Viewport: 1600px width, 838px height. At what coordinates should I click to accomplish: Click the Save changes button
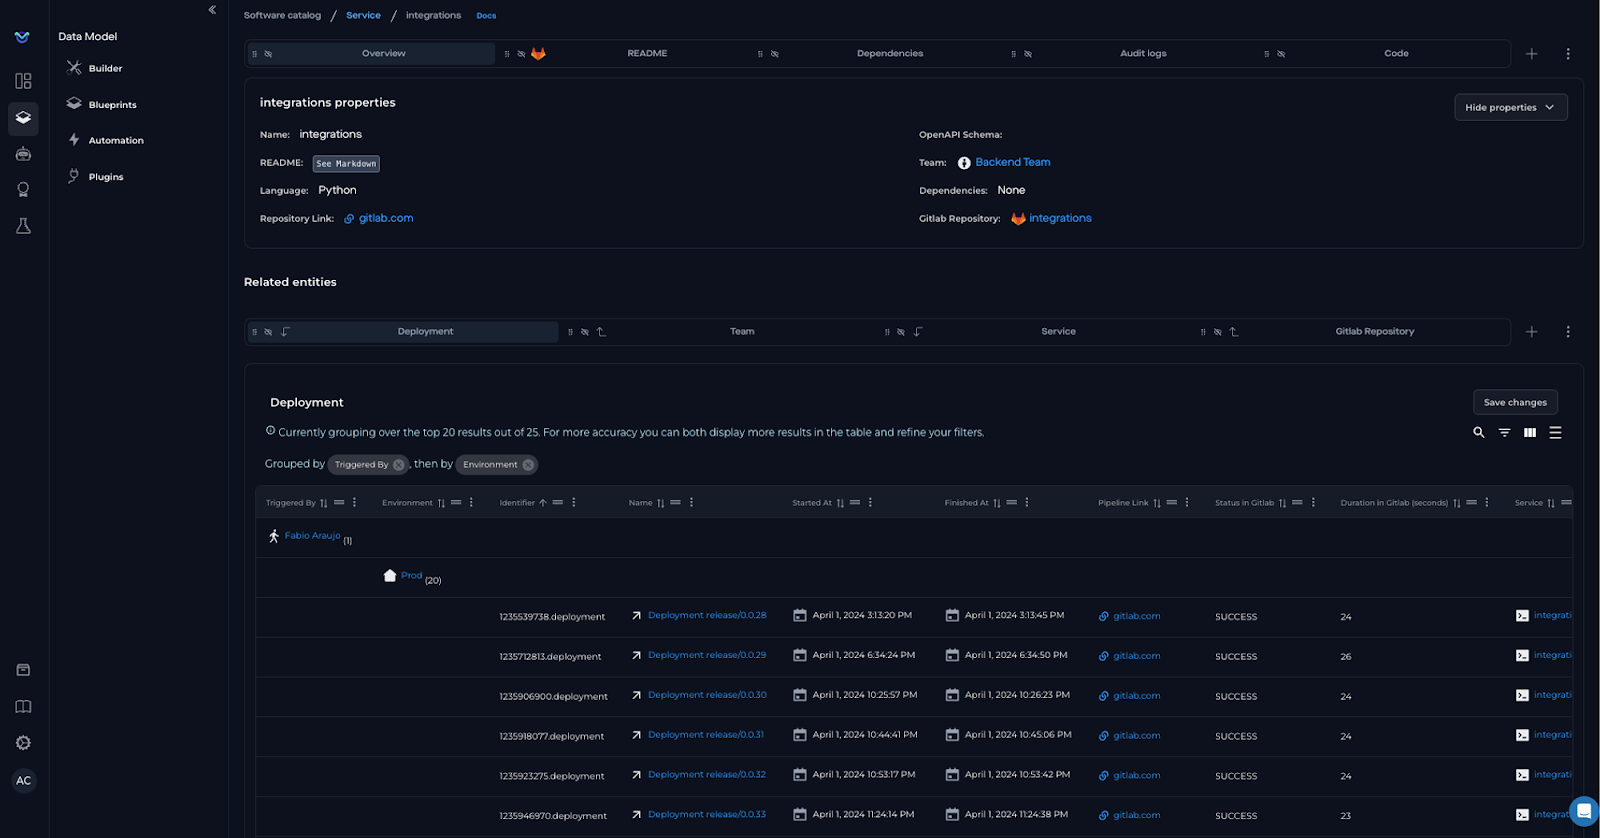(x=1514, y=402)
